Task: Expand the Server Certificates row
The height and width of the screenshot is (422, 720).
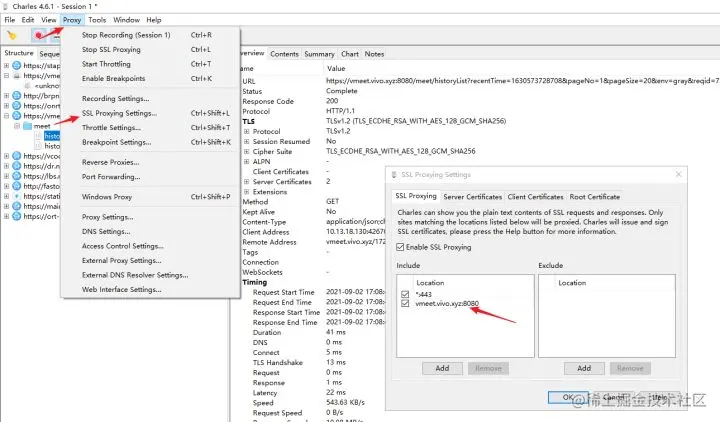Action: (247, 182)
